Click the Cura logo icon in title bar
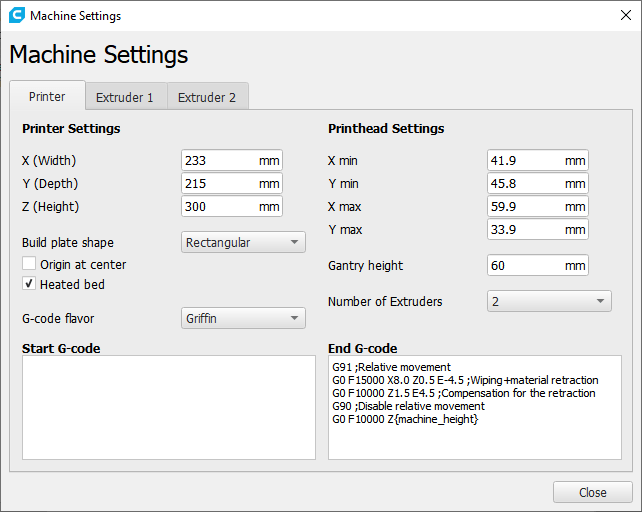The image size is (642, 512). pyautogui.click(x=17, y=15)
